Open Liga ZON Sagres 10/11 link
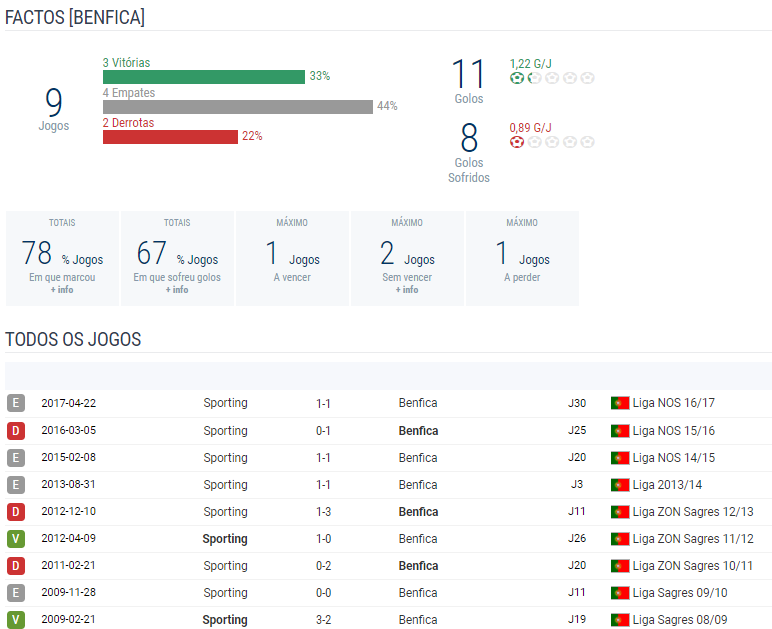Viewport: 772px width, 629px height. [693, 566]
